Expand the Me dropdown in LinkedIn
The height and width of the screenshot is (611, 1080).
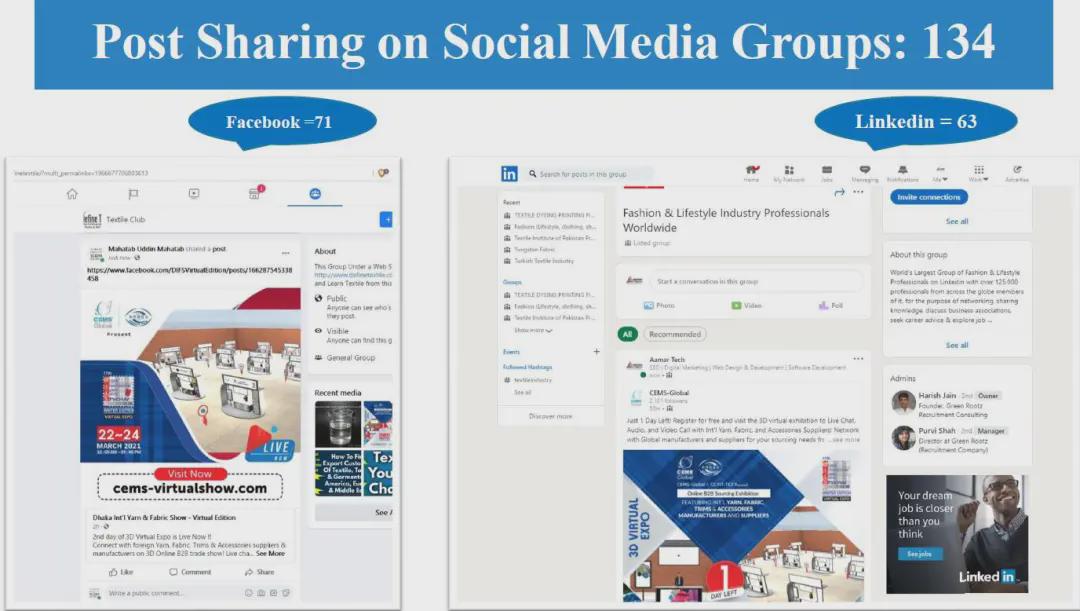pos(940,174)
